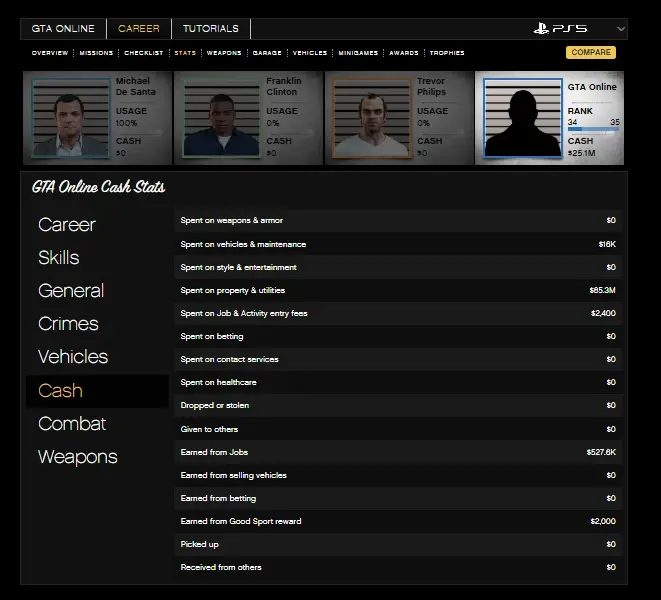Go to the Missions sub-navigation link
This screenshot has width=661, height=600.
96,53
